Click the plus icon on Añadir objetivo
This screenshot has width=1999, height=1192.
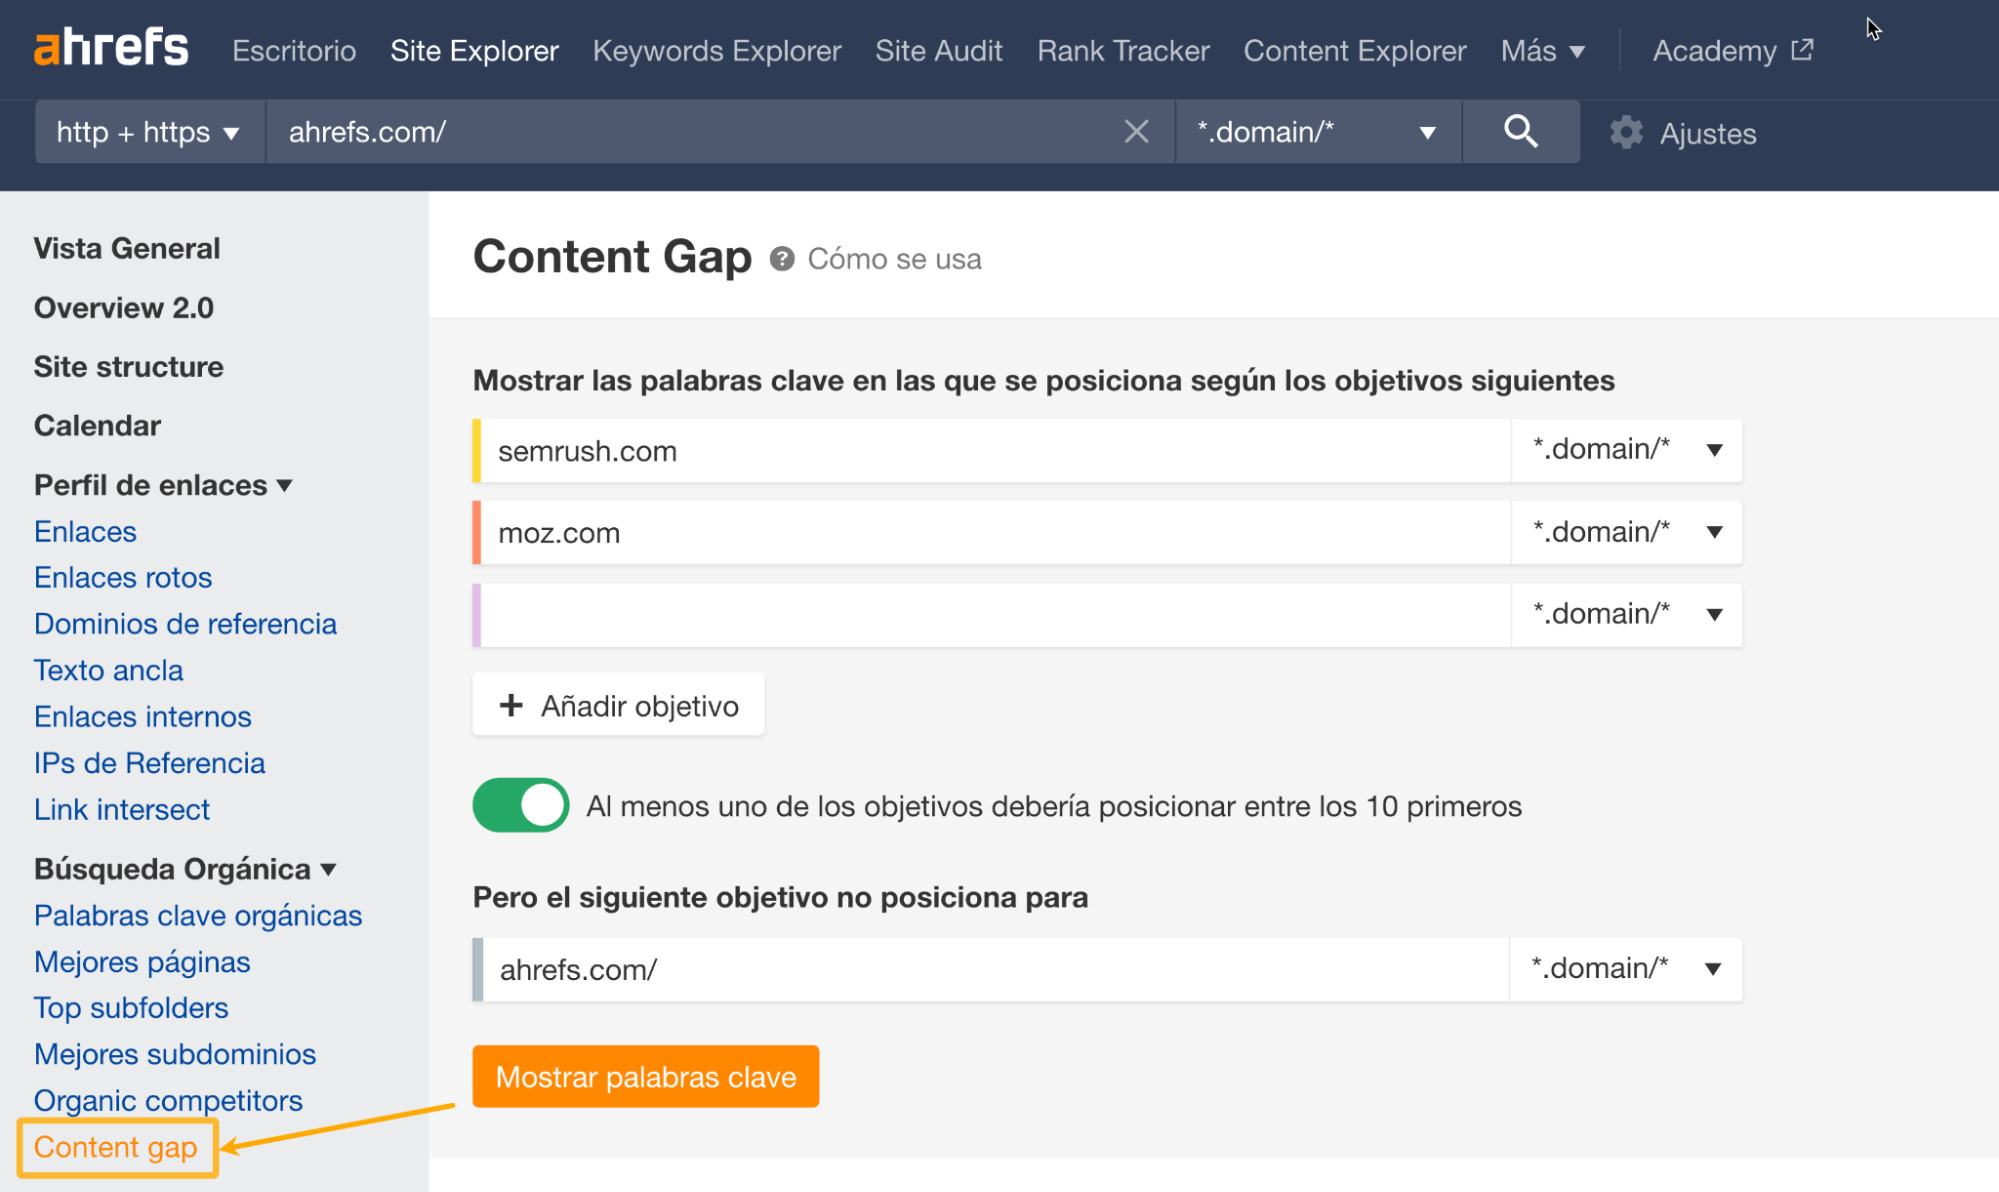click(512, 705)
